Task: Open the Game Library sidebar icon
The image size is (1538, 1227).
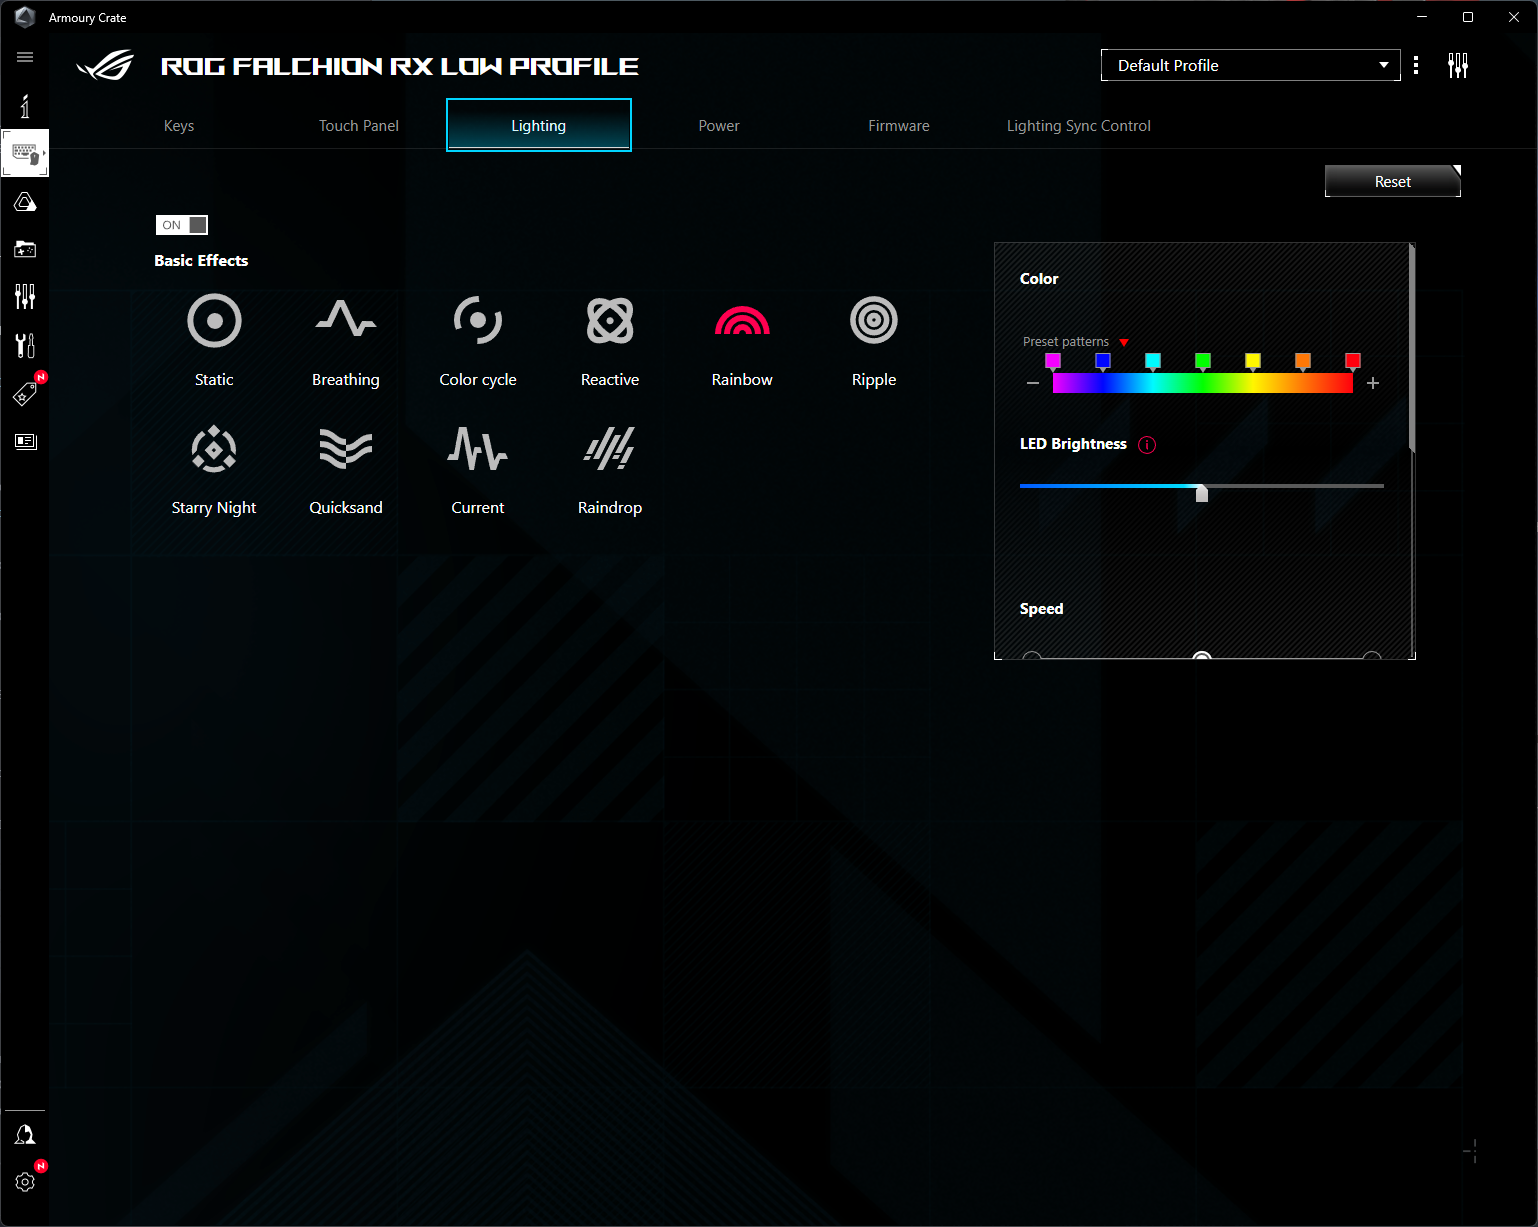Action: click(25, 249)
